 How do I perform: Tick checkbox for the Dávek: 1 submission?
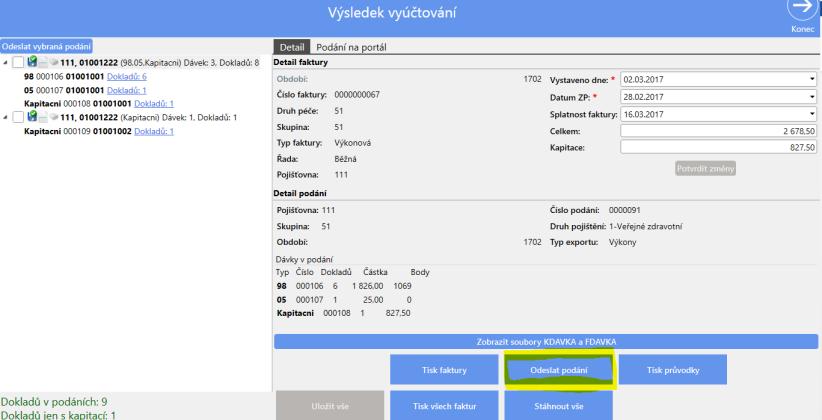(x=18, y=117)
